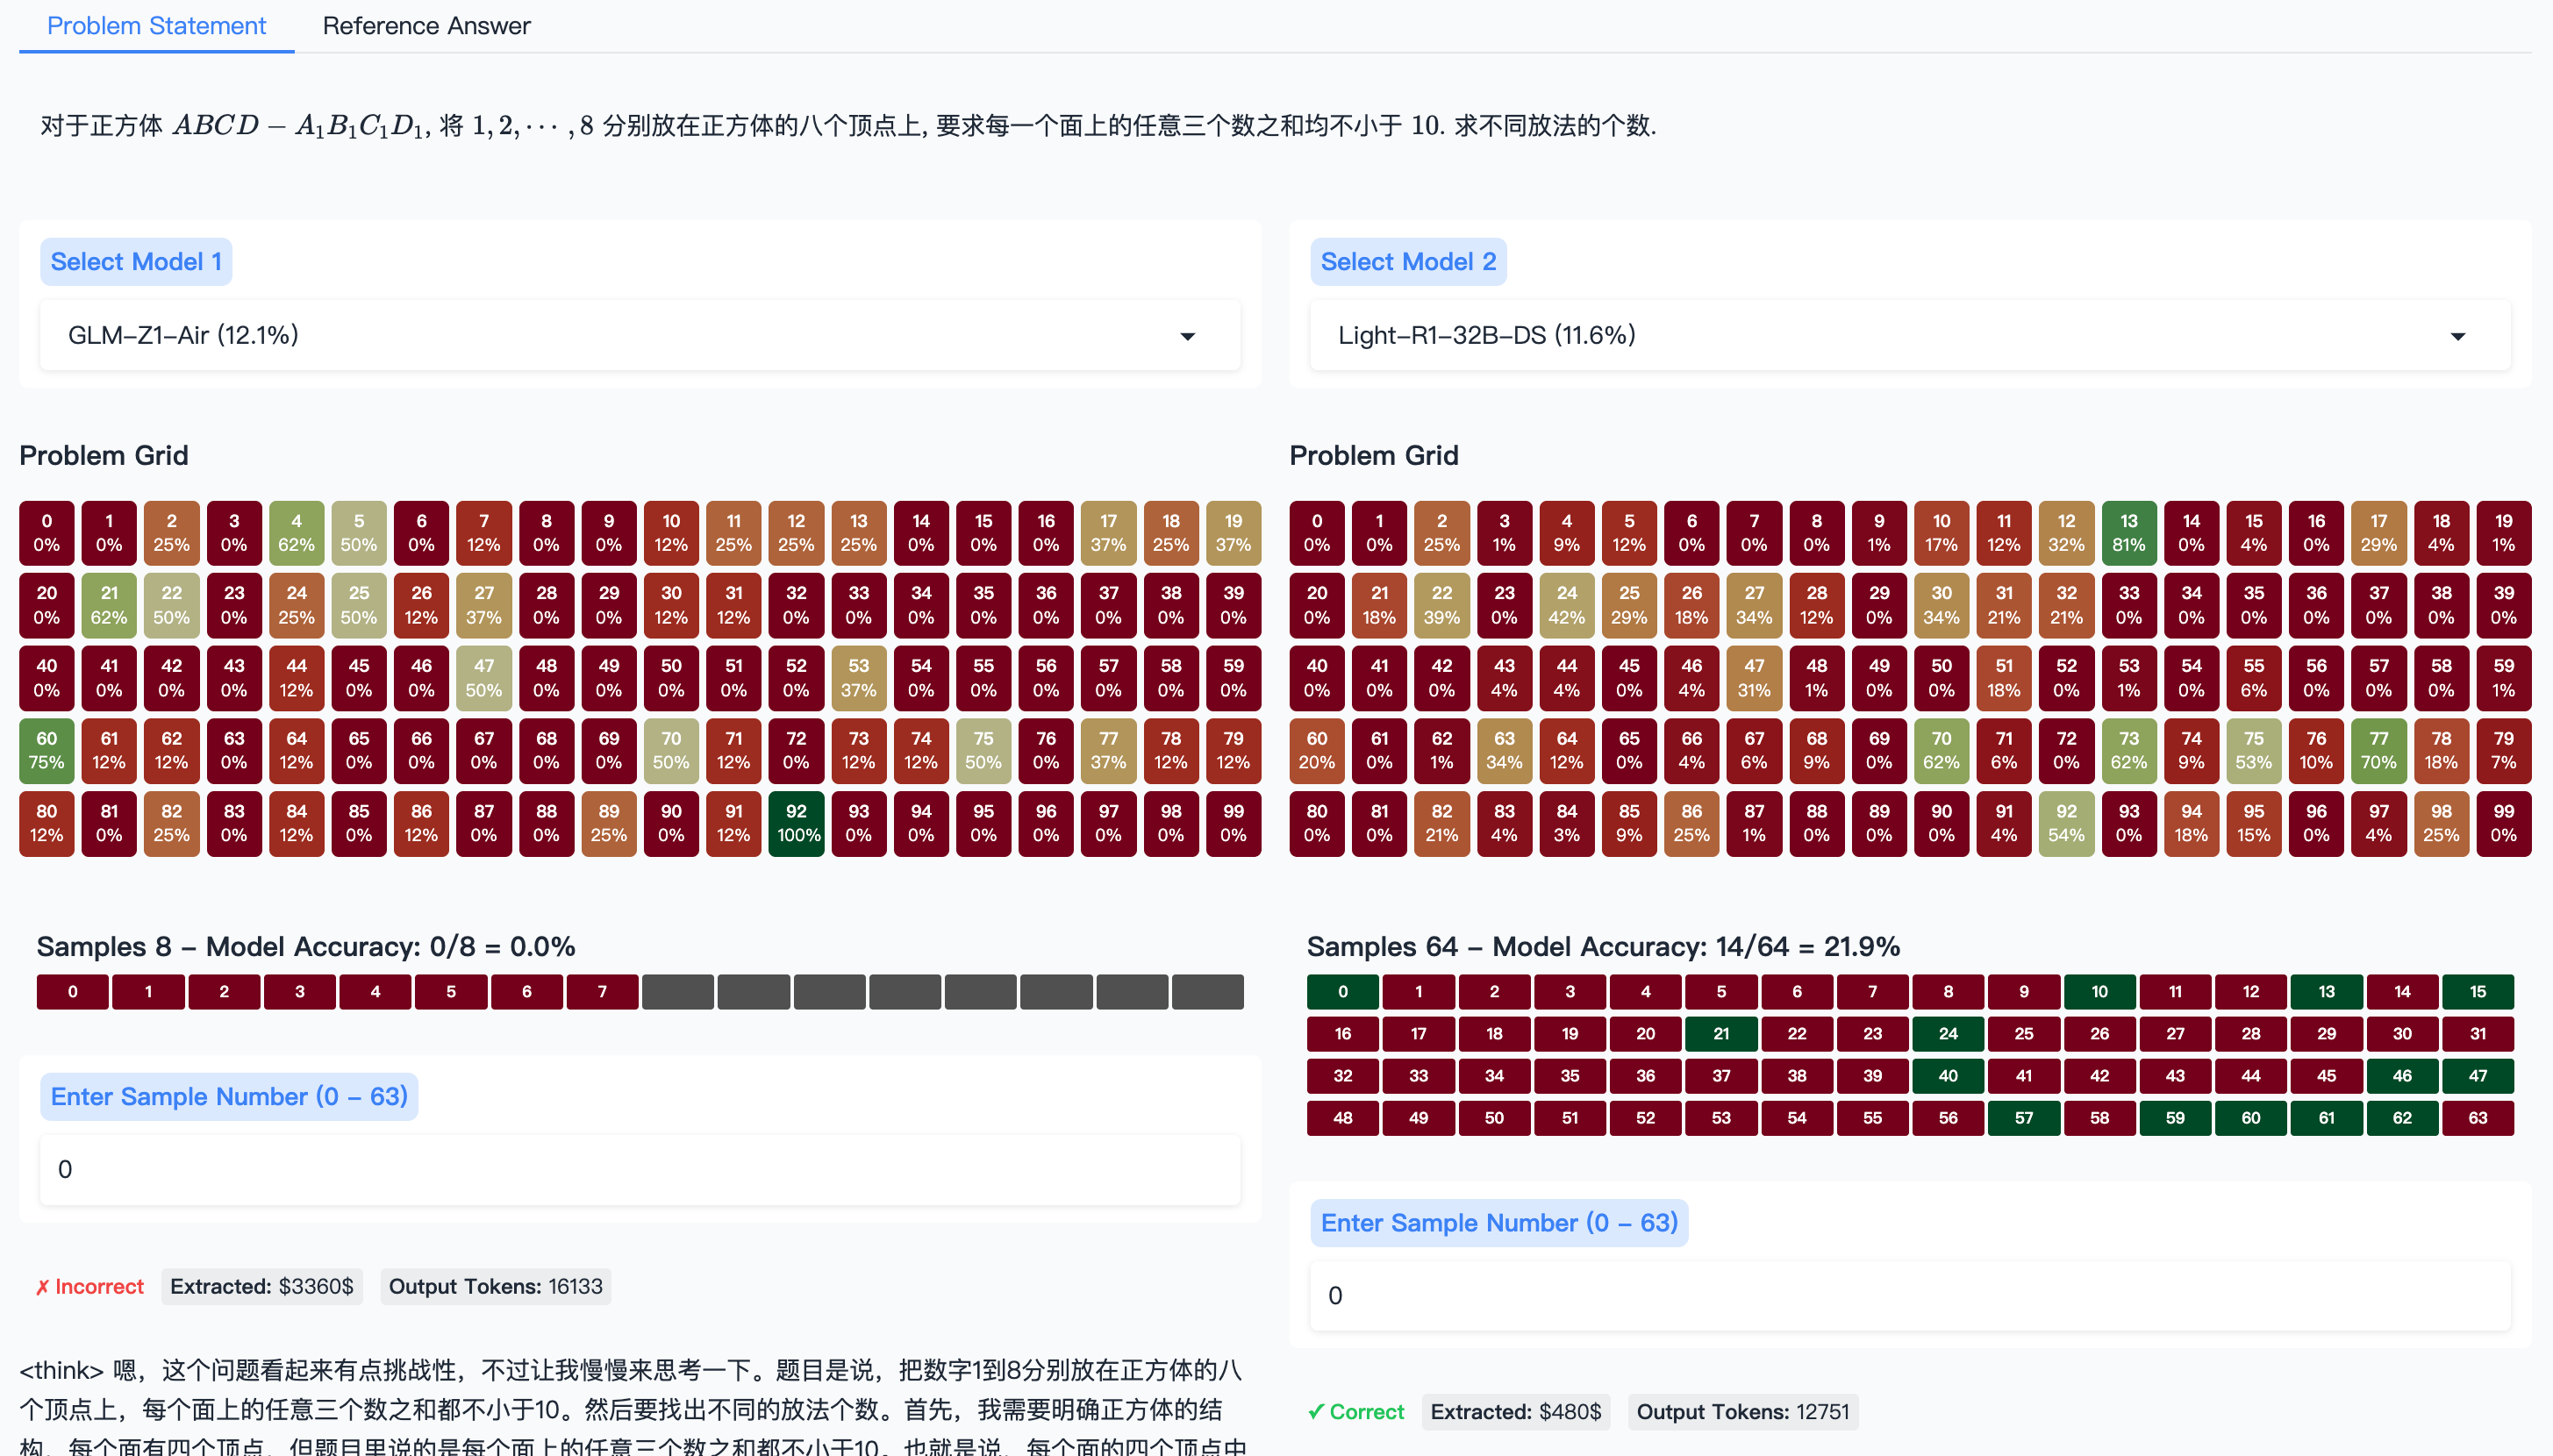
Task: Select problem 92 (54%) in right grid
Action: pyautogui.click(x=2066, y=823)
